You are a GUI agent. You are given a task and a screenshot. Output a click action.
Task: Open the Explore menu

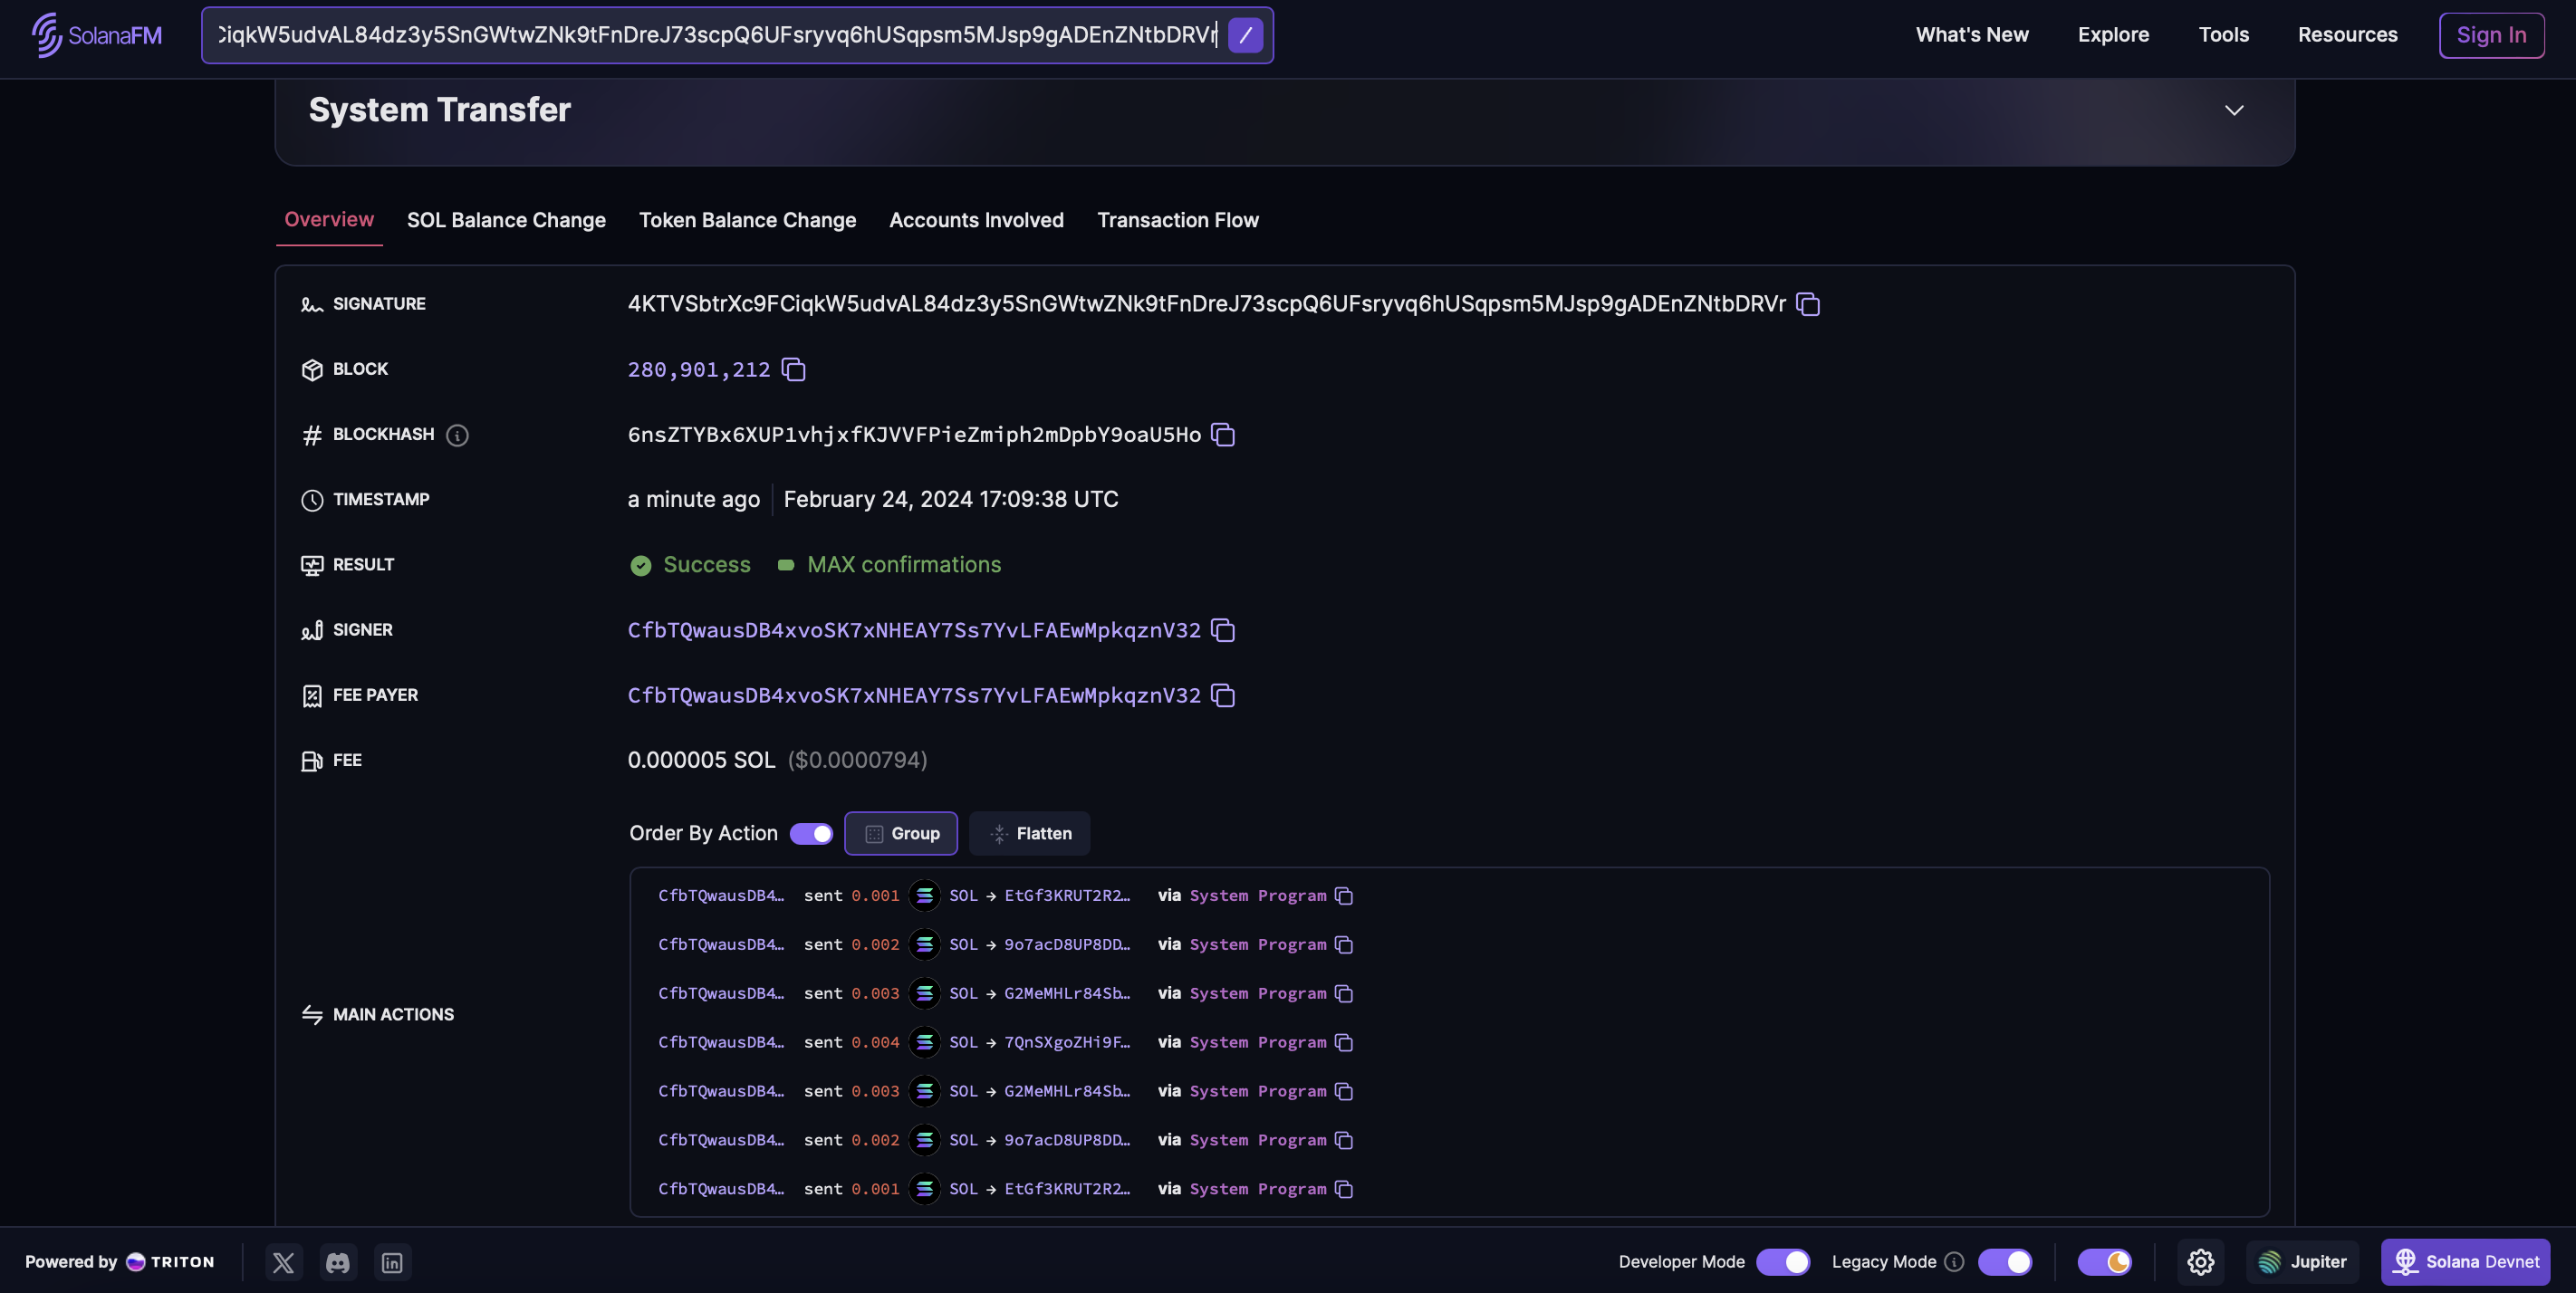[2112, 35]
